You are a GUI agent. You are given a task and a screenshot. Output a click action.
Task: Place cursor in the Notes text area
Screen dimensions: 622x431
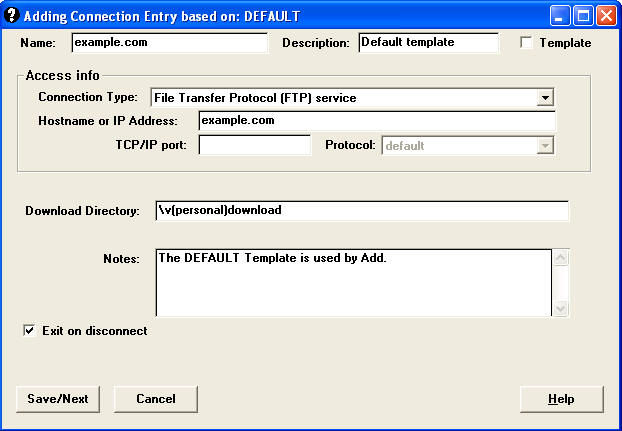point(353,283)
